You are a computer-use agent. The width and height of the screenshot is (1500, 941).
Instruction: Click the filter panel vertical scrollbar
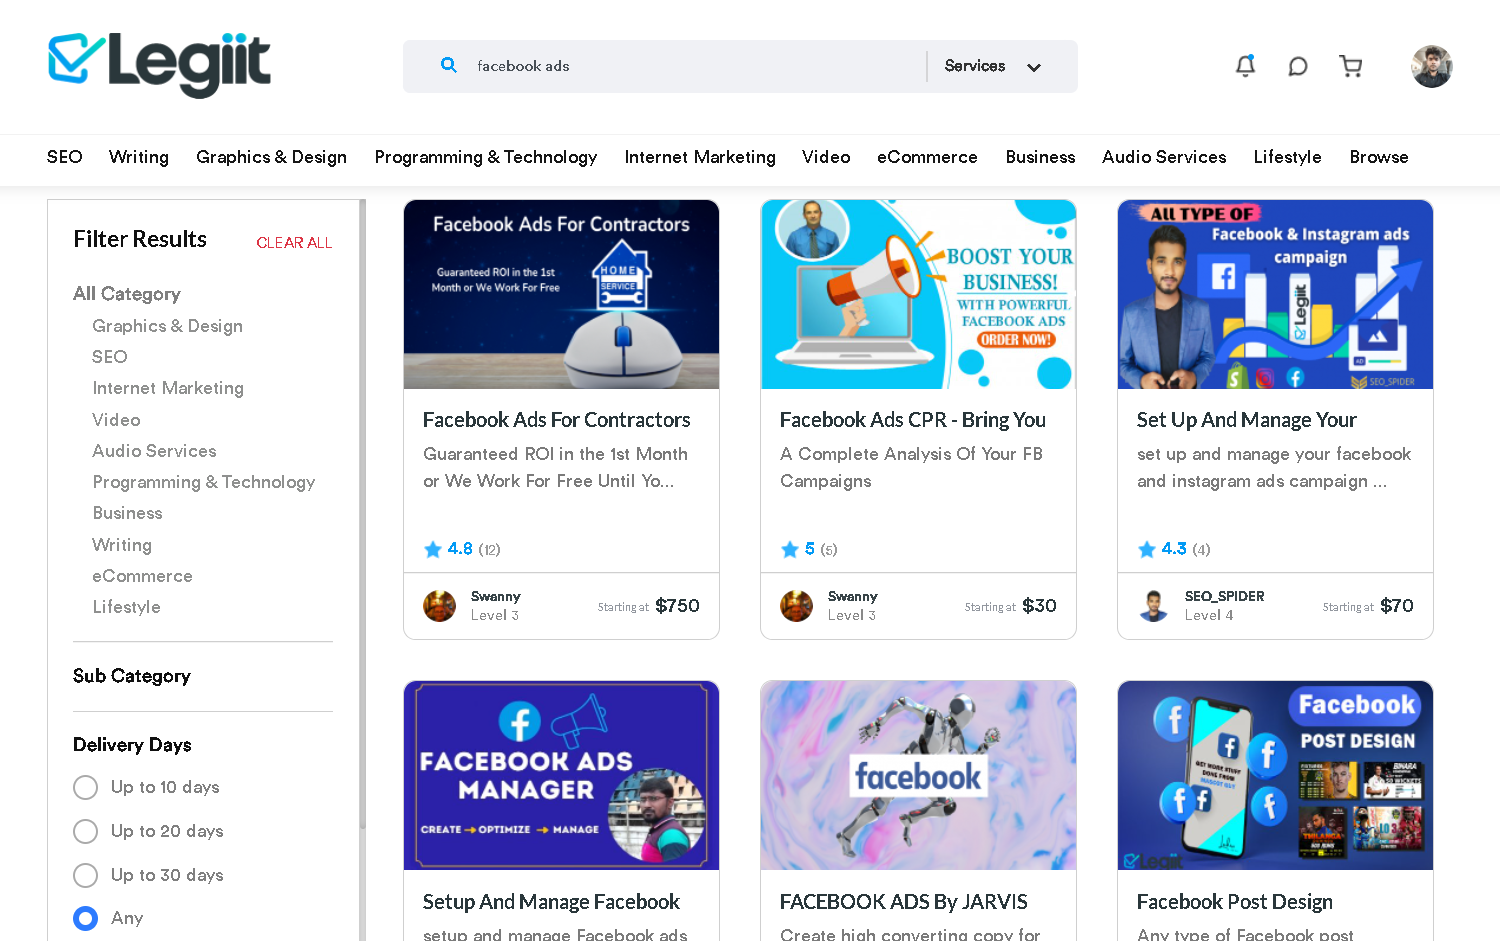click(362, 513)
